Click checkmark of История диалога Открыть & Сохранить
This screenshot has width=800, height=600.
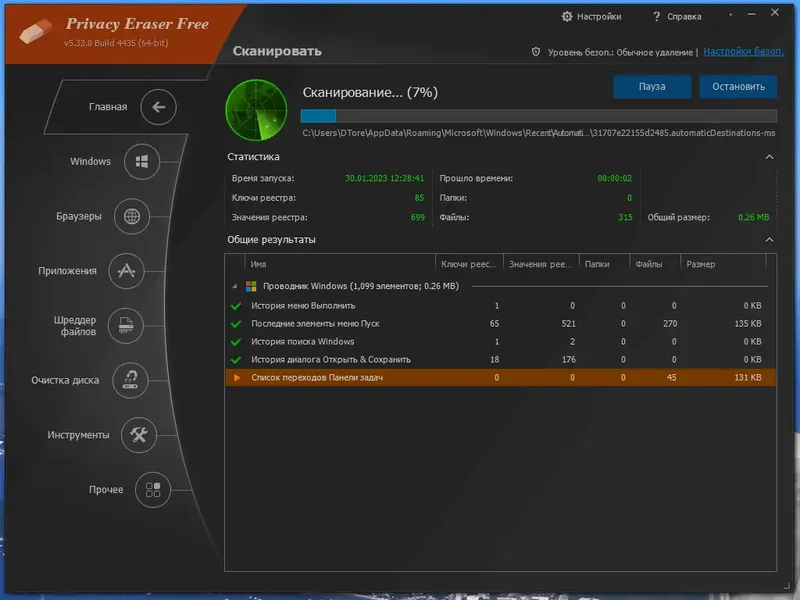tap(236, 360)
